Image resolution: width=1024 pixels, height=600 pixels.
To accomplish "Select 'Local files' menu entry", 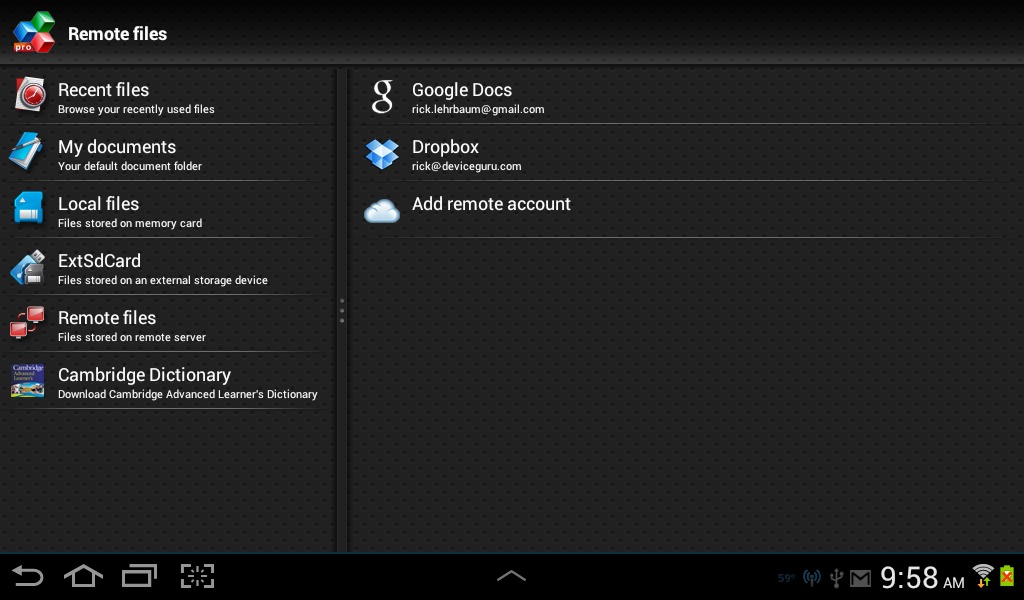I will coord(168,210).
